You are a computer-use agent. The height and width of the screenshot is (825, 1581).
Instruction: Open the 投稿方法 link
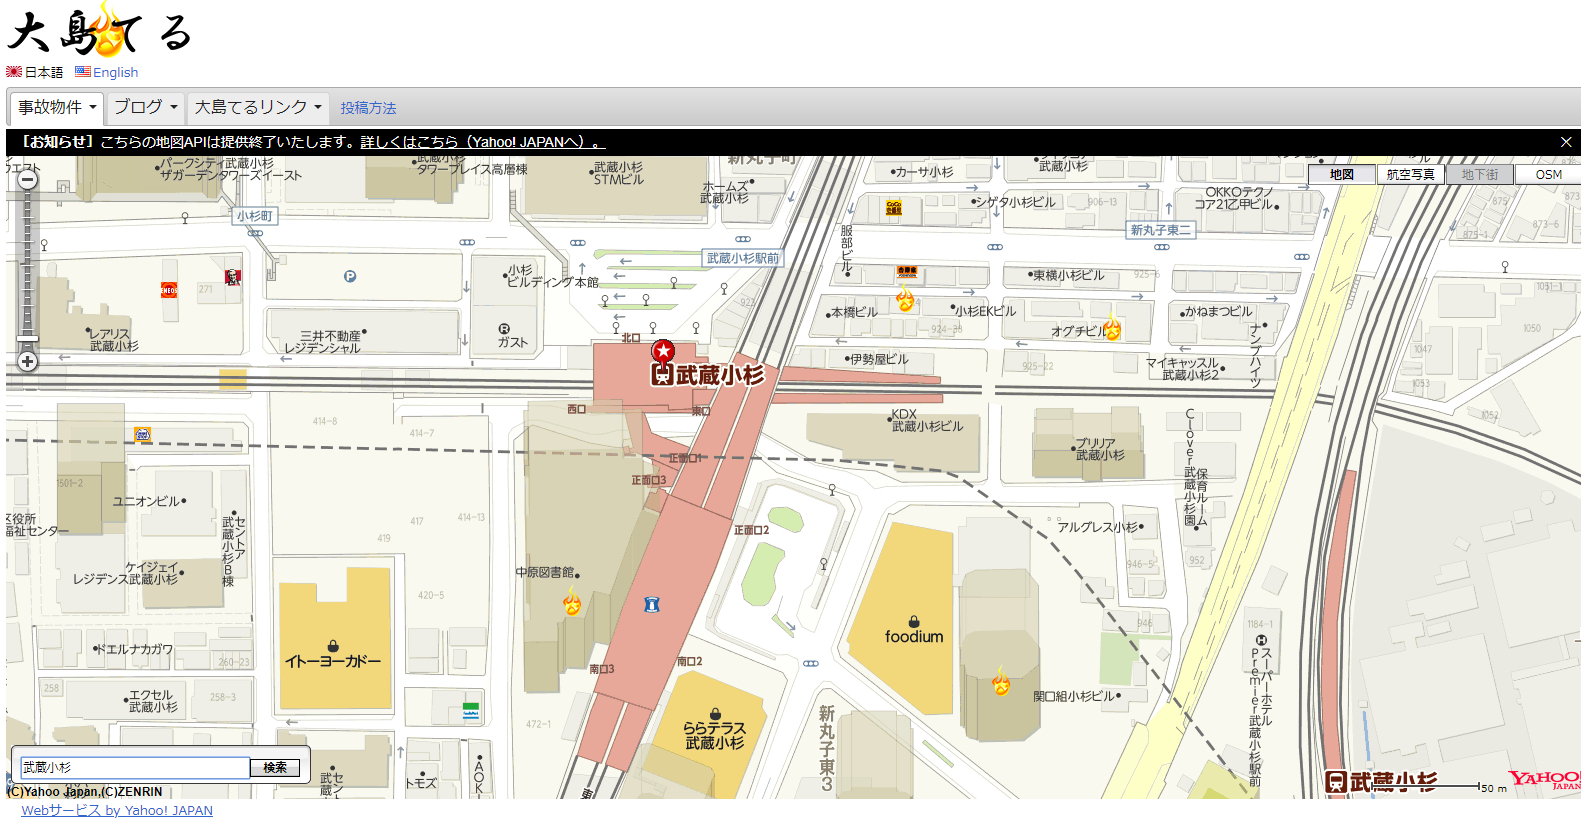(368, 108)
